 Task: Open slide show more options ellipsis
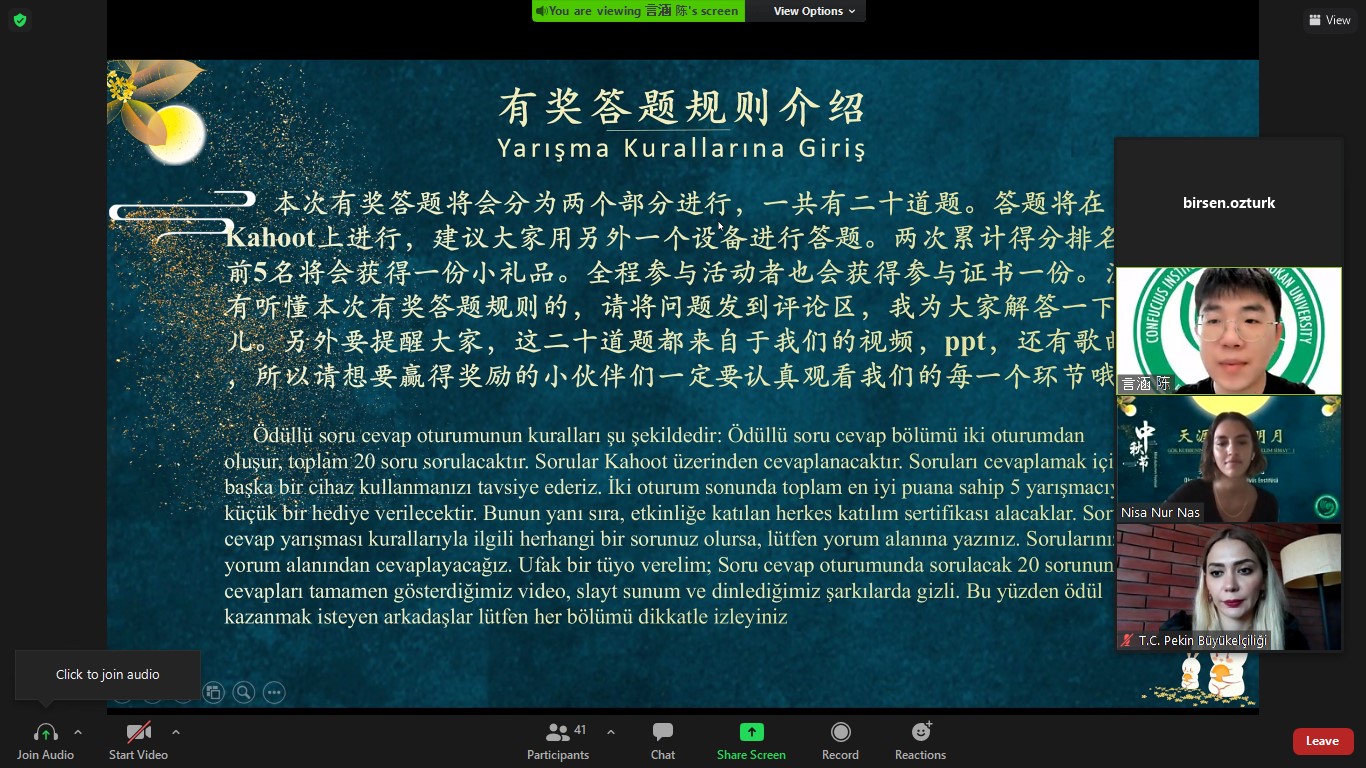(x=274, y=692)
